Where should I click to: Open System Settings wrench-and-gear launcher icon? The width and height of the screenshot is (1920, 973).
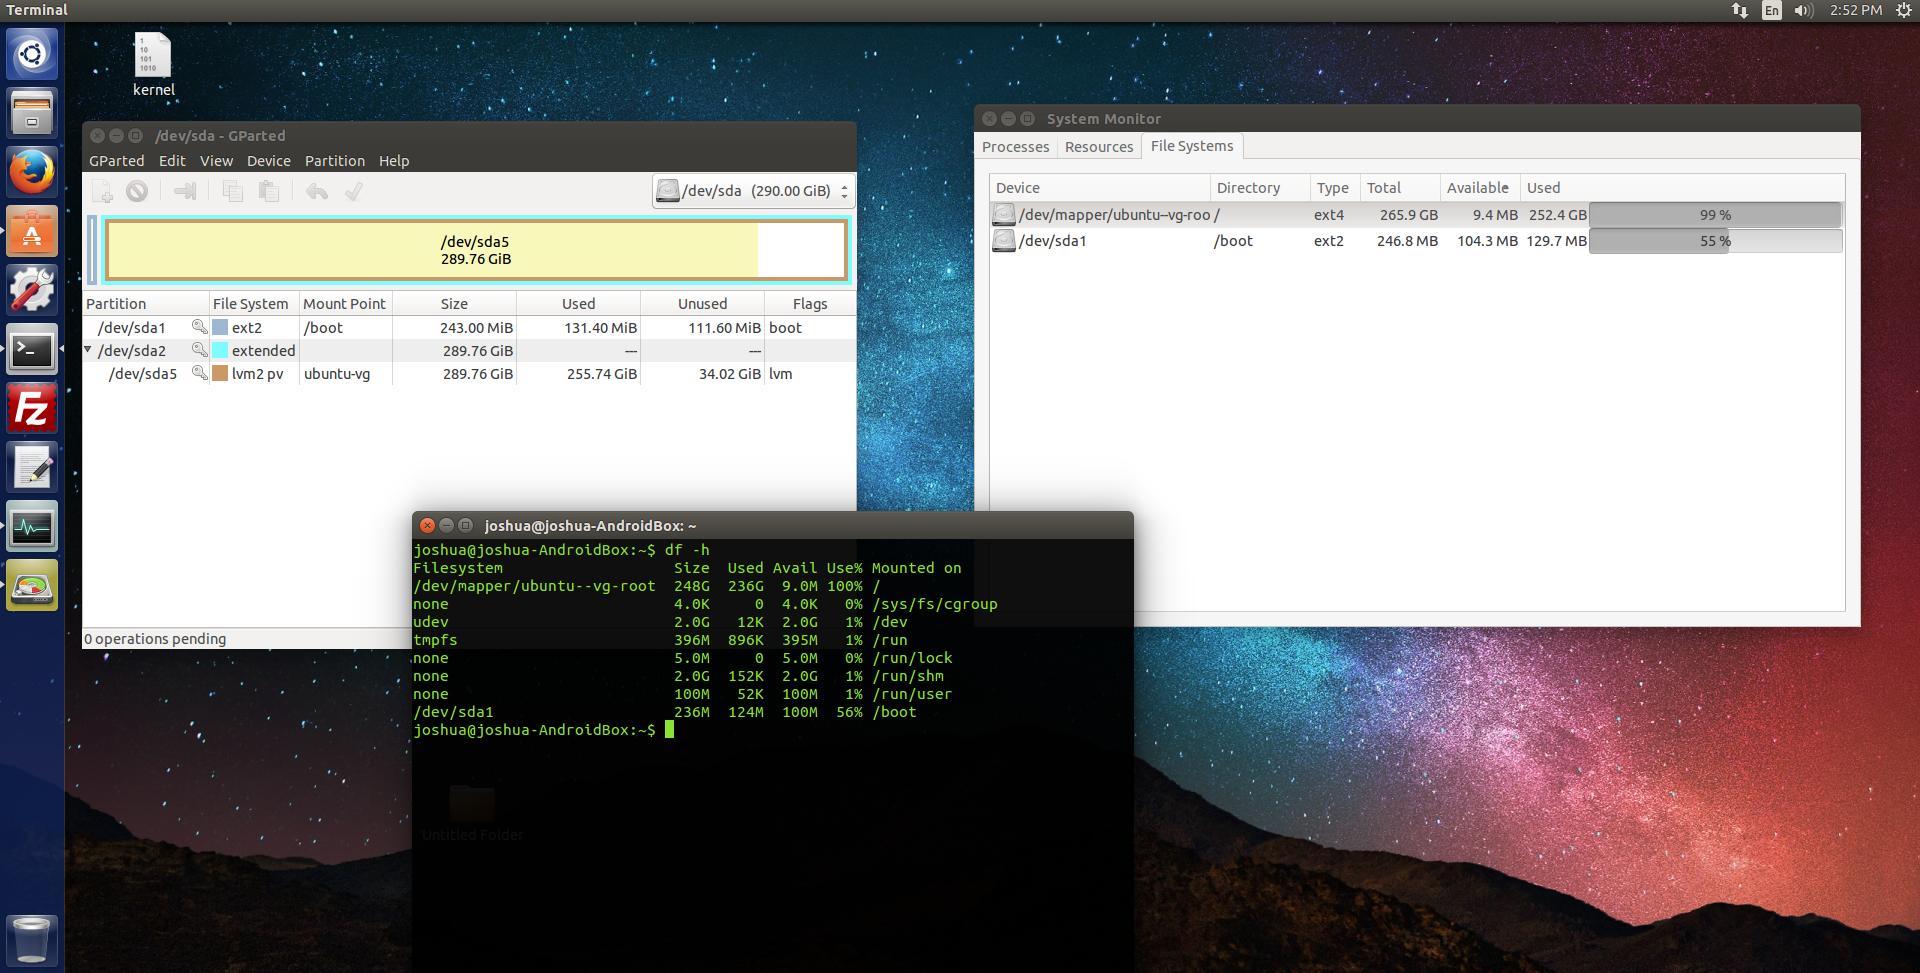(32, 290)
